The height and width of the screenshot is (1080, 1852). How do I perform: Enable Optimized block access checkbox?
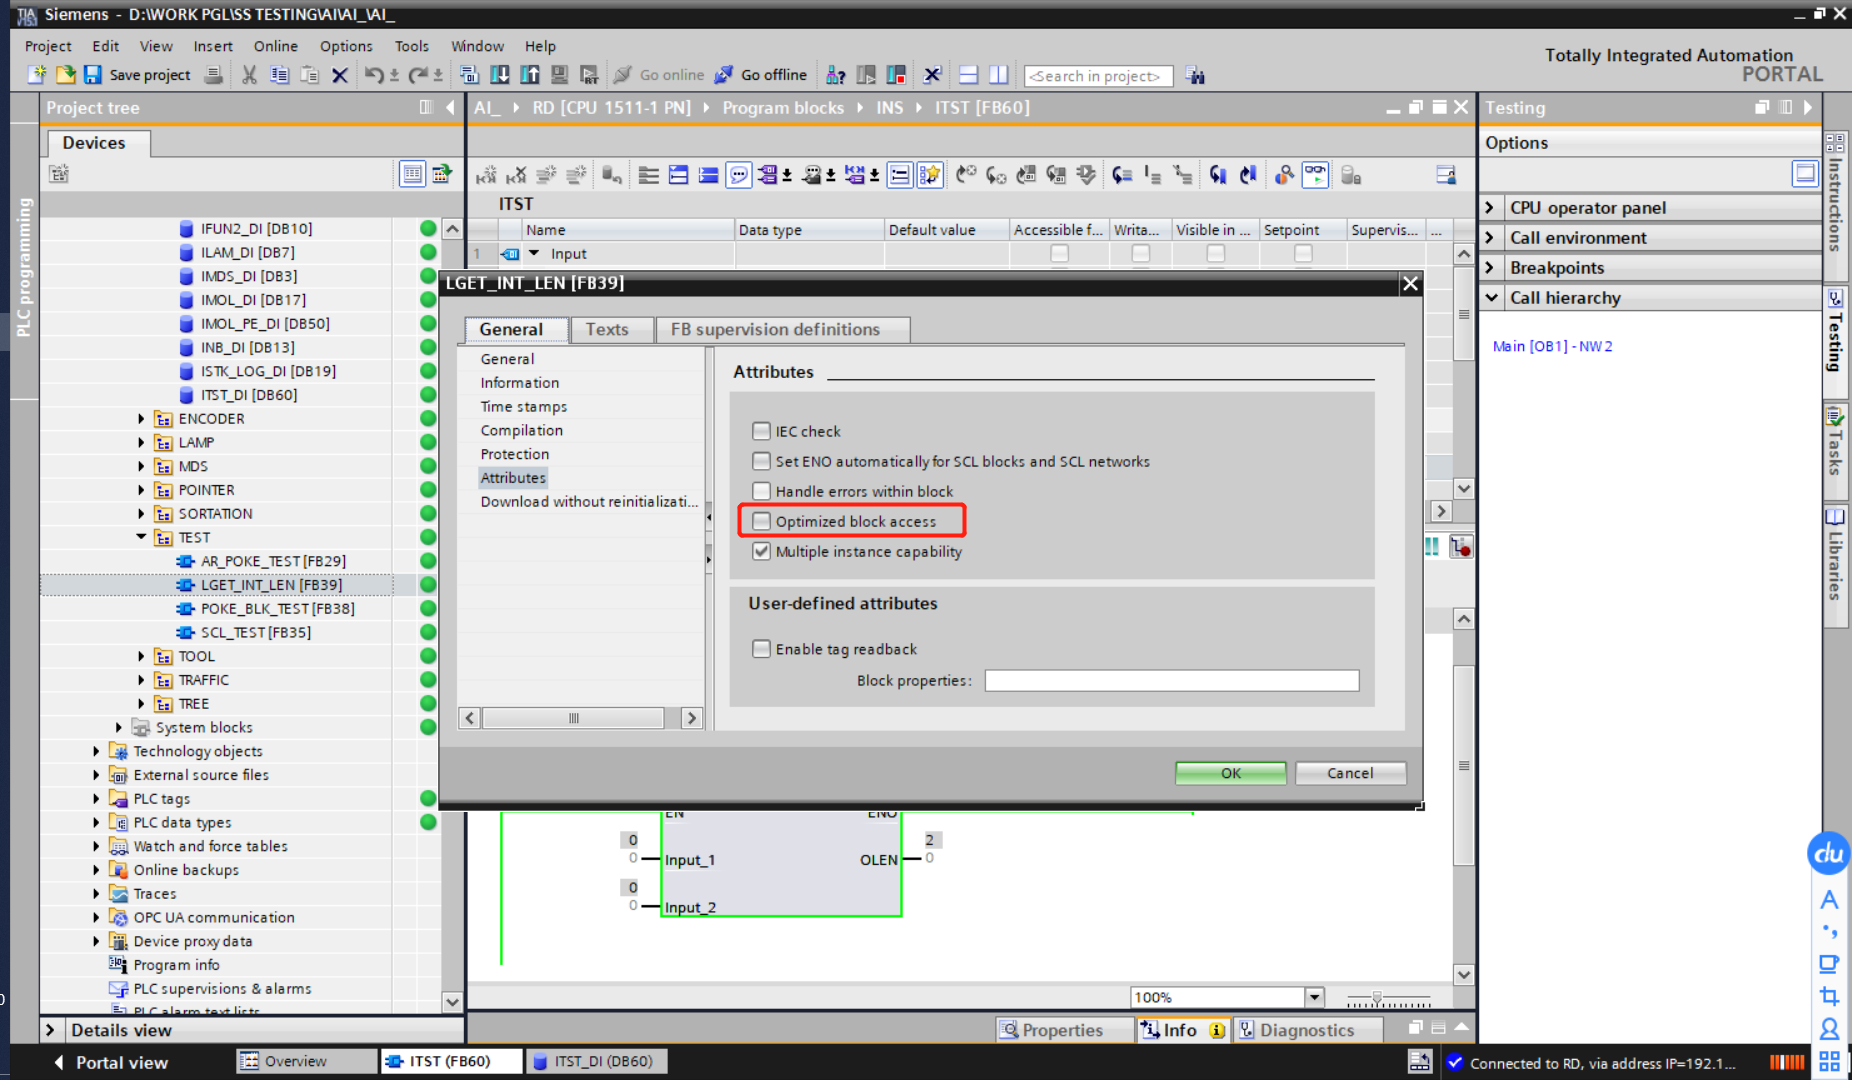pos(762,521)
